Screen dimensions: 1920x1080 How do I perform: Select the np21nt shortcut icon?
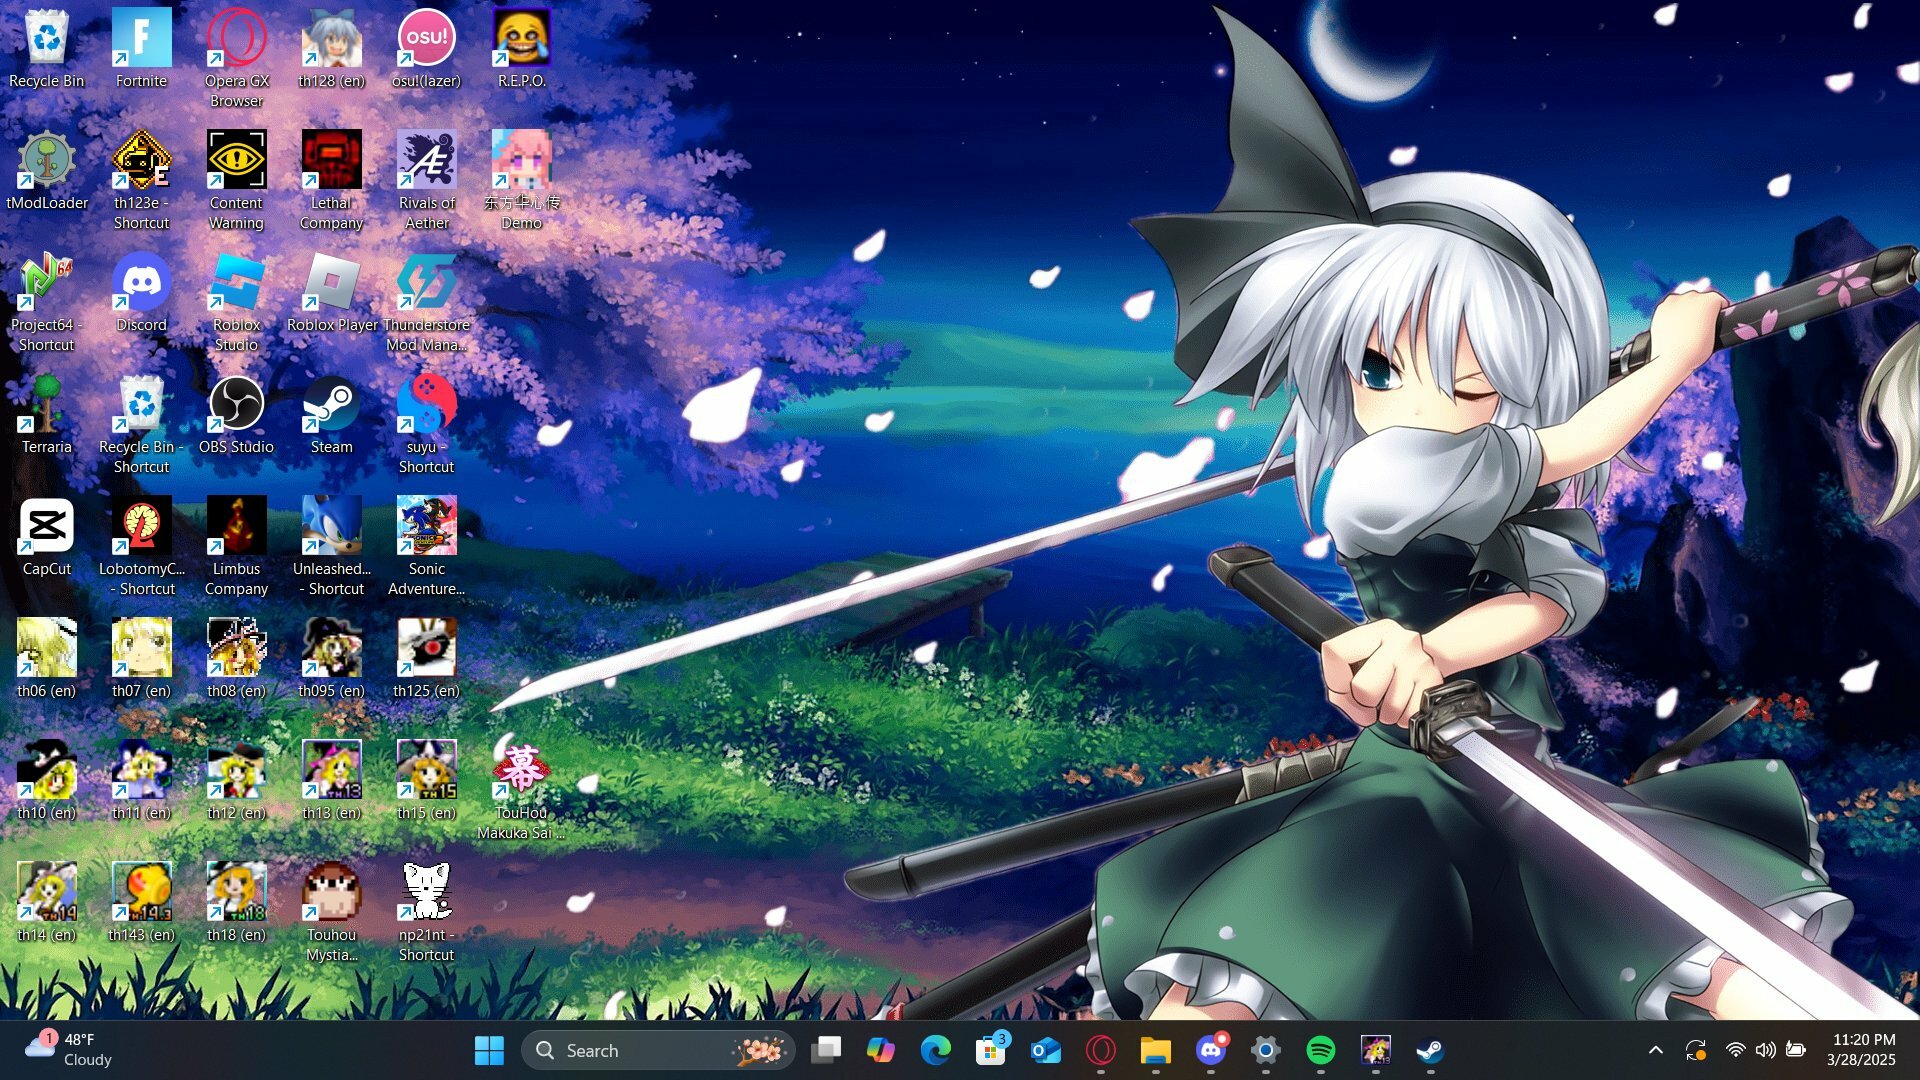click(427, 912)
